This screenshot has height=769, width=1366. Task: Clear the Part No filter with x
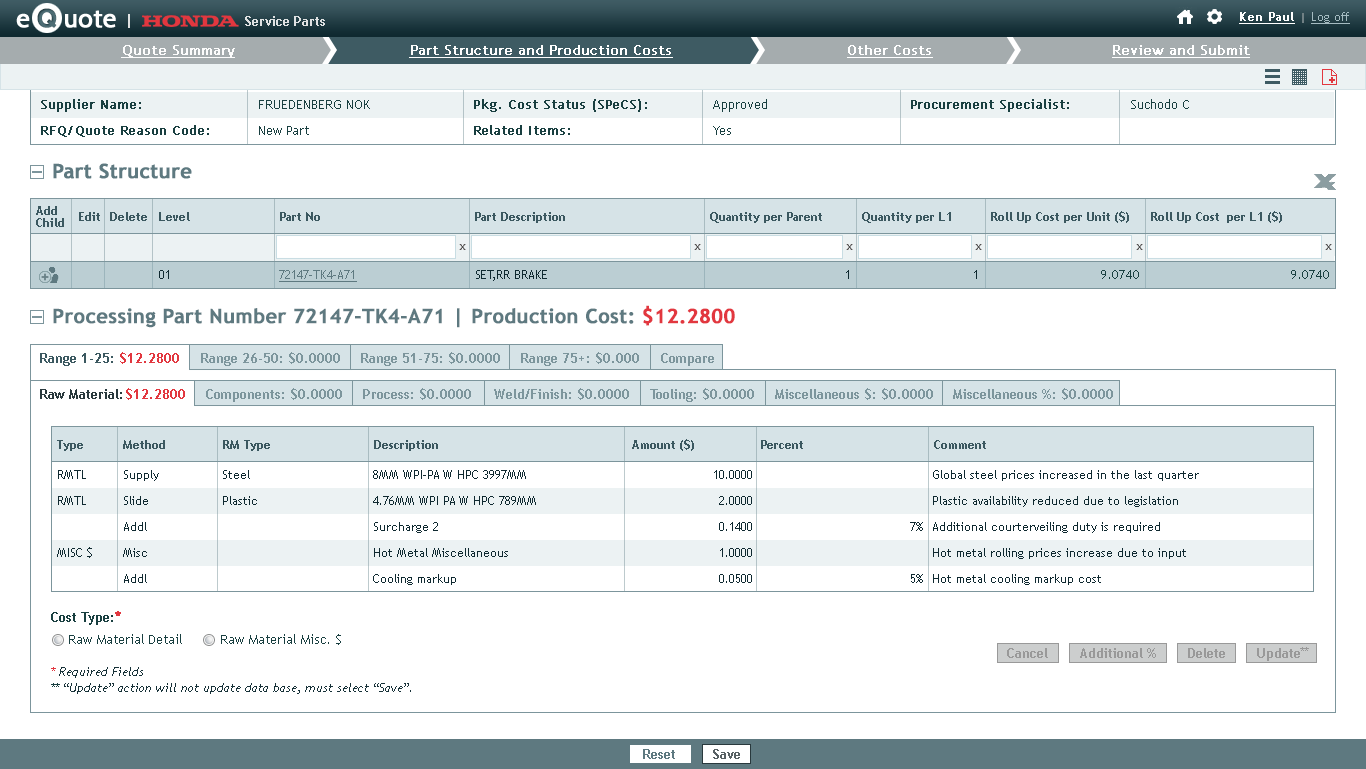tap(462, 247)
